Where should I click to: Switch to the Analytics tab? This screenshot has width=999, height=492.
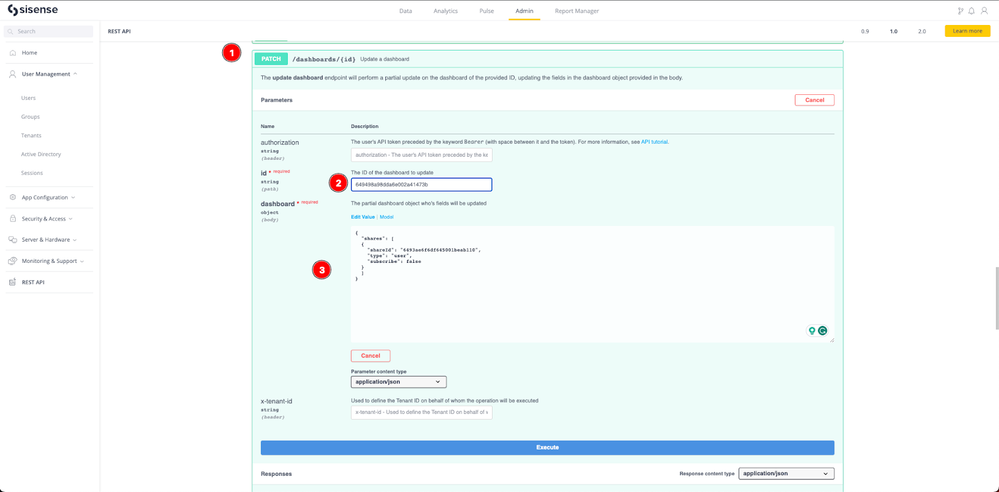pyautogui.click(x=445, y=11)
